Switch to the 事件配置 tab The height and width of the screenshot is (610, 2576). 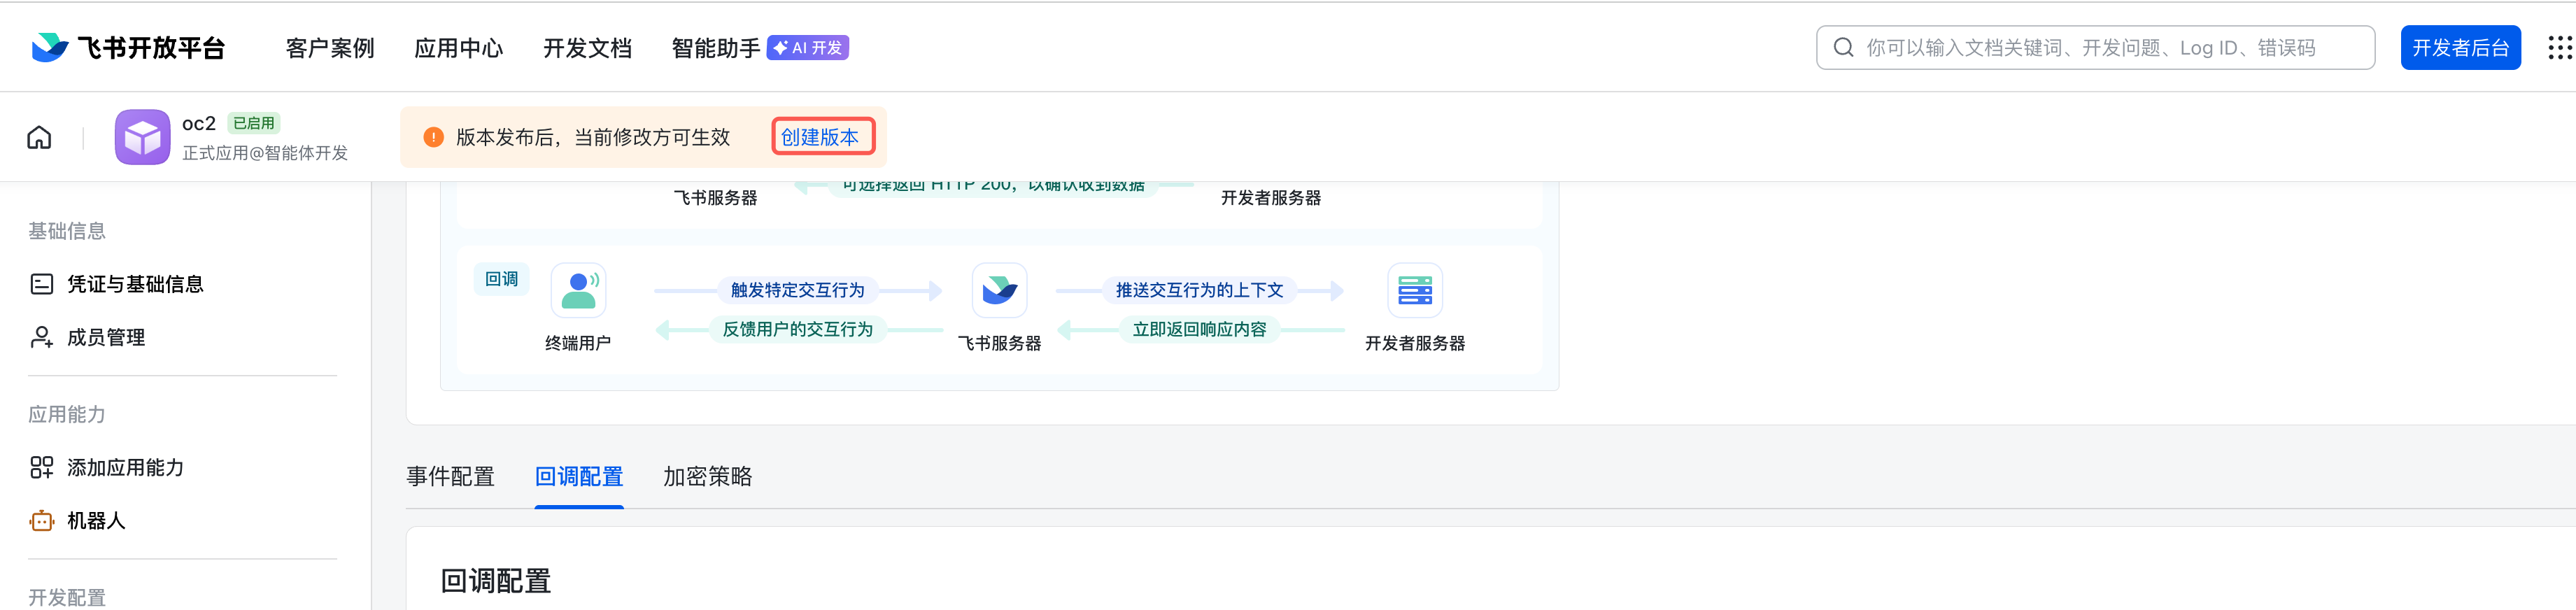pos(450,477)
